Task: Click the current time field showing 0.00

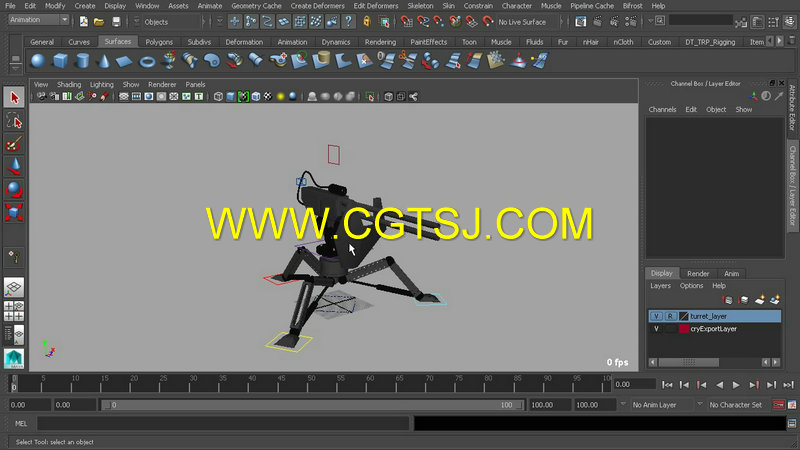Action: [635, 384]
